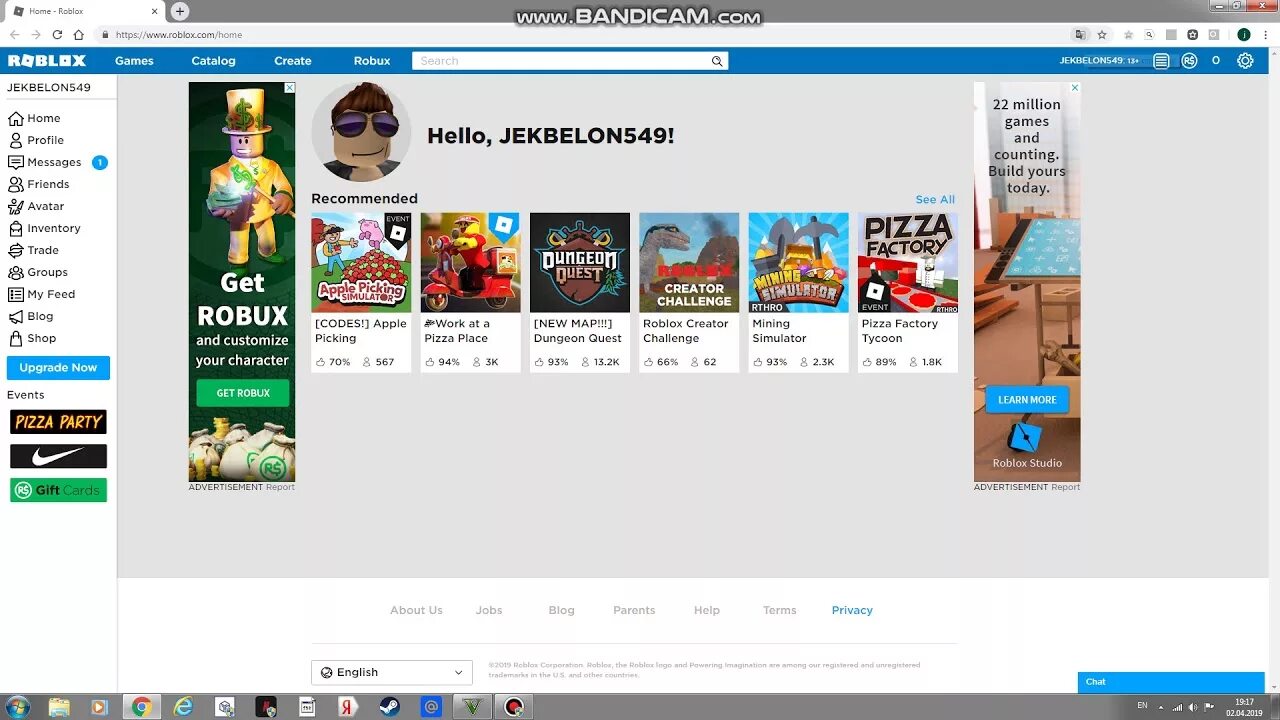Viewport: 1280px width, 720px height.
Task: Open My Feed in the sidebar
Action: [42, 294]
